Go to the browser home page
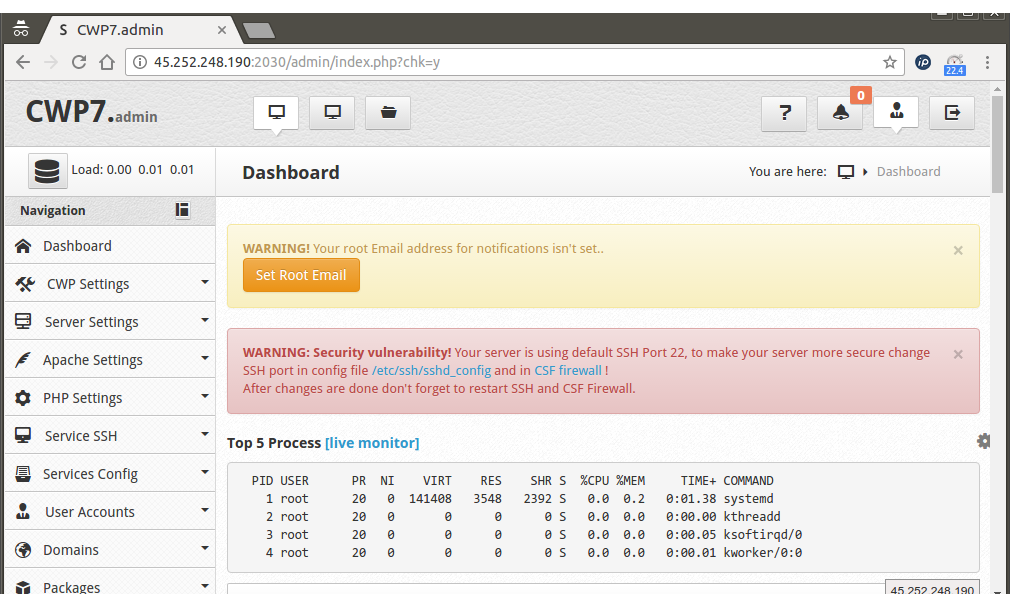 (107, 63)
